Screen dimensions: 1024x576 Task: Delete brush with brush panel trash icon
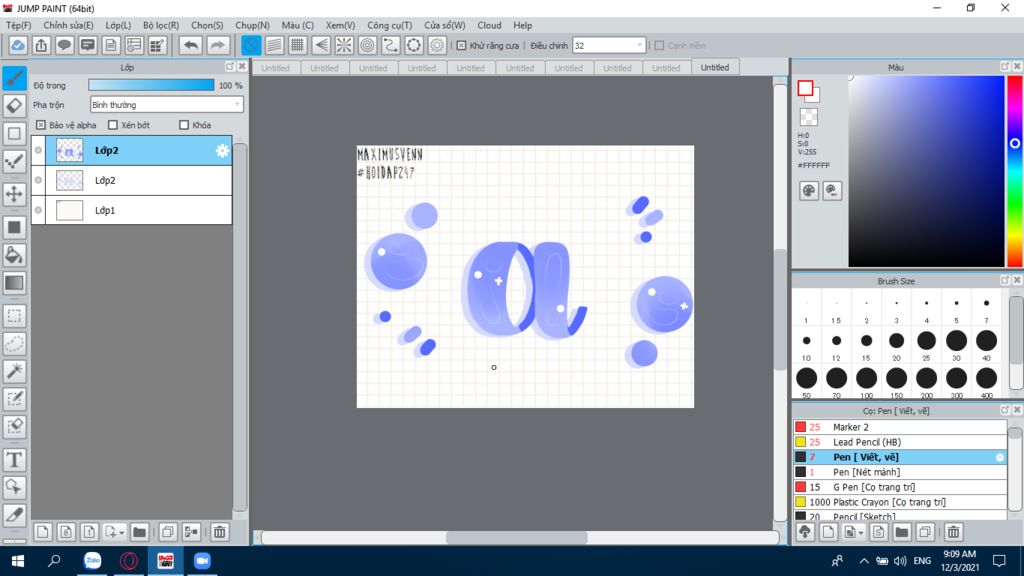(953, 532)
